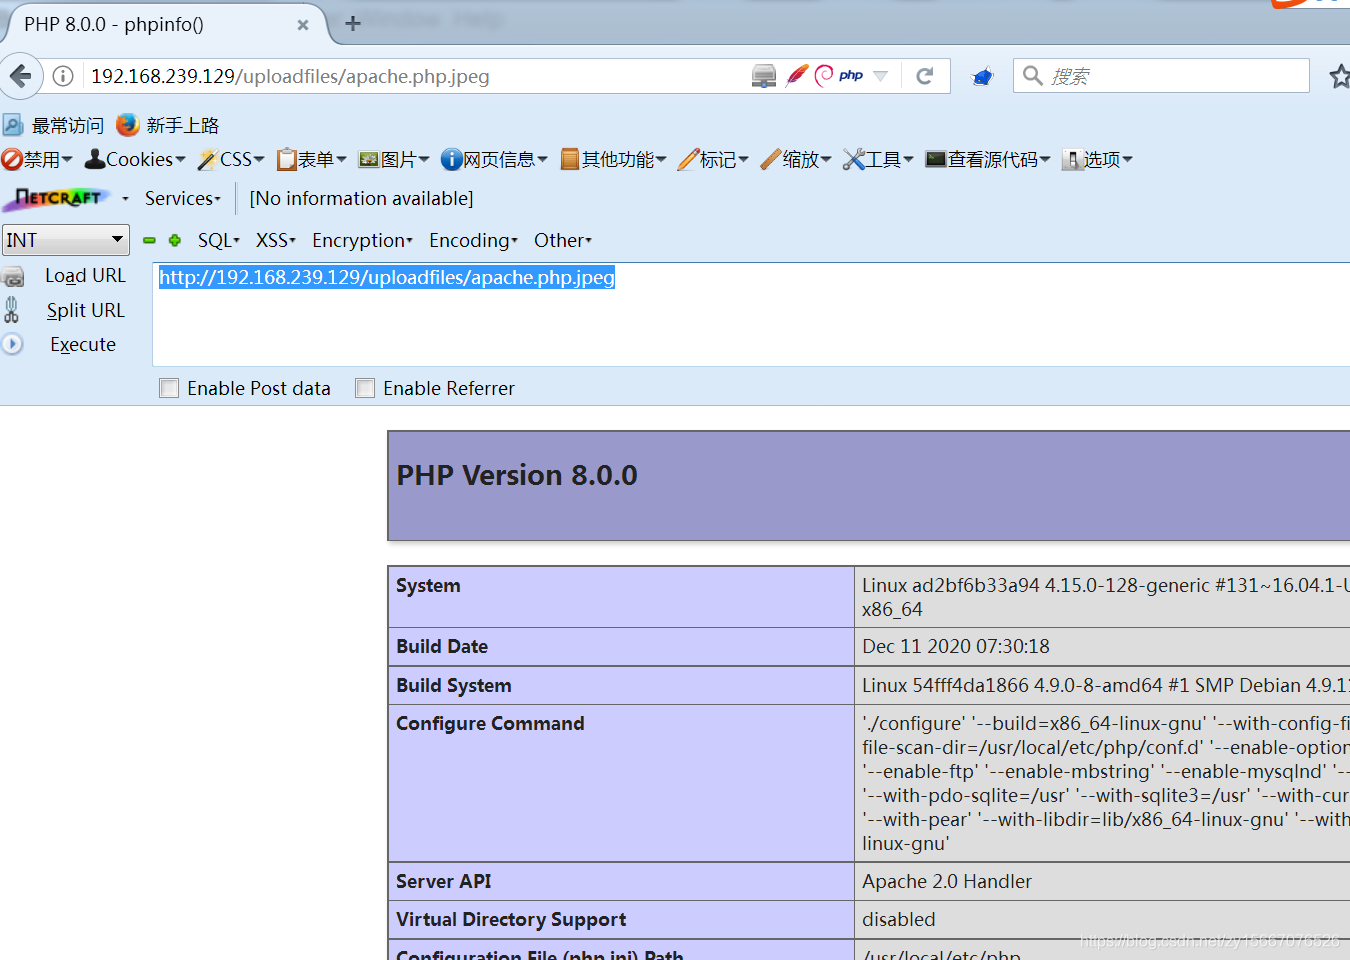Click the 'PHP Version 8.0.0' heading
The width and height of the screenshot is (1350, 960).
517,475
